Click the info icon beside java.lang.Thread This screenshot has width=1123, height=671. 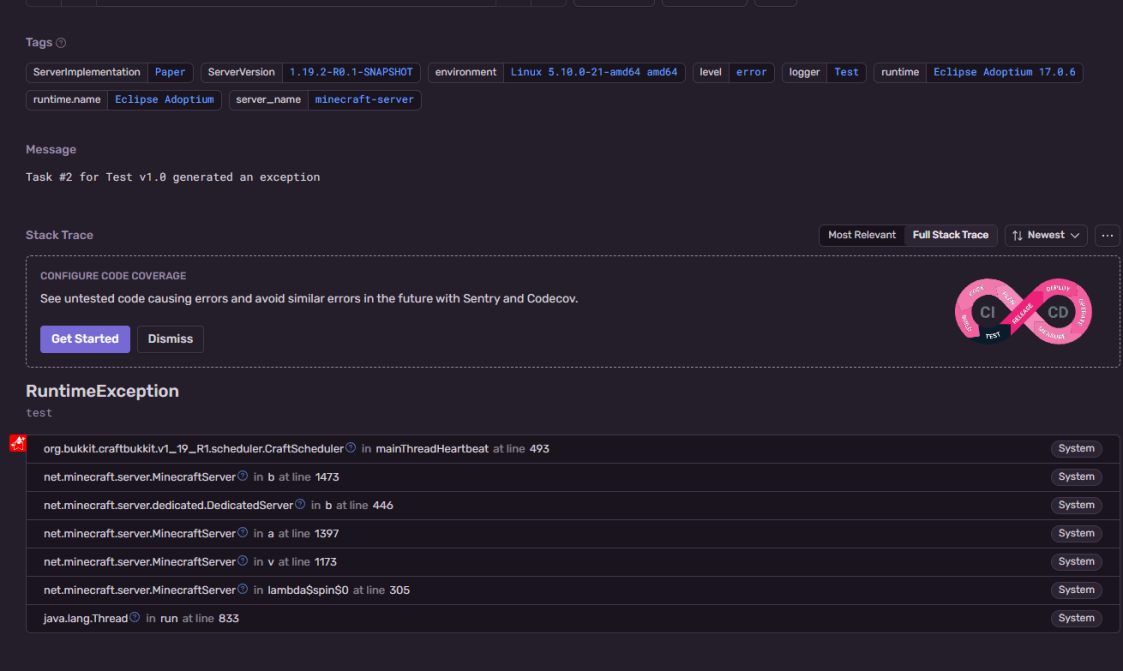134,617
